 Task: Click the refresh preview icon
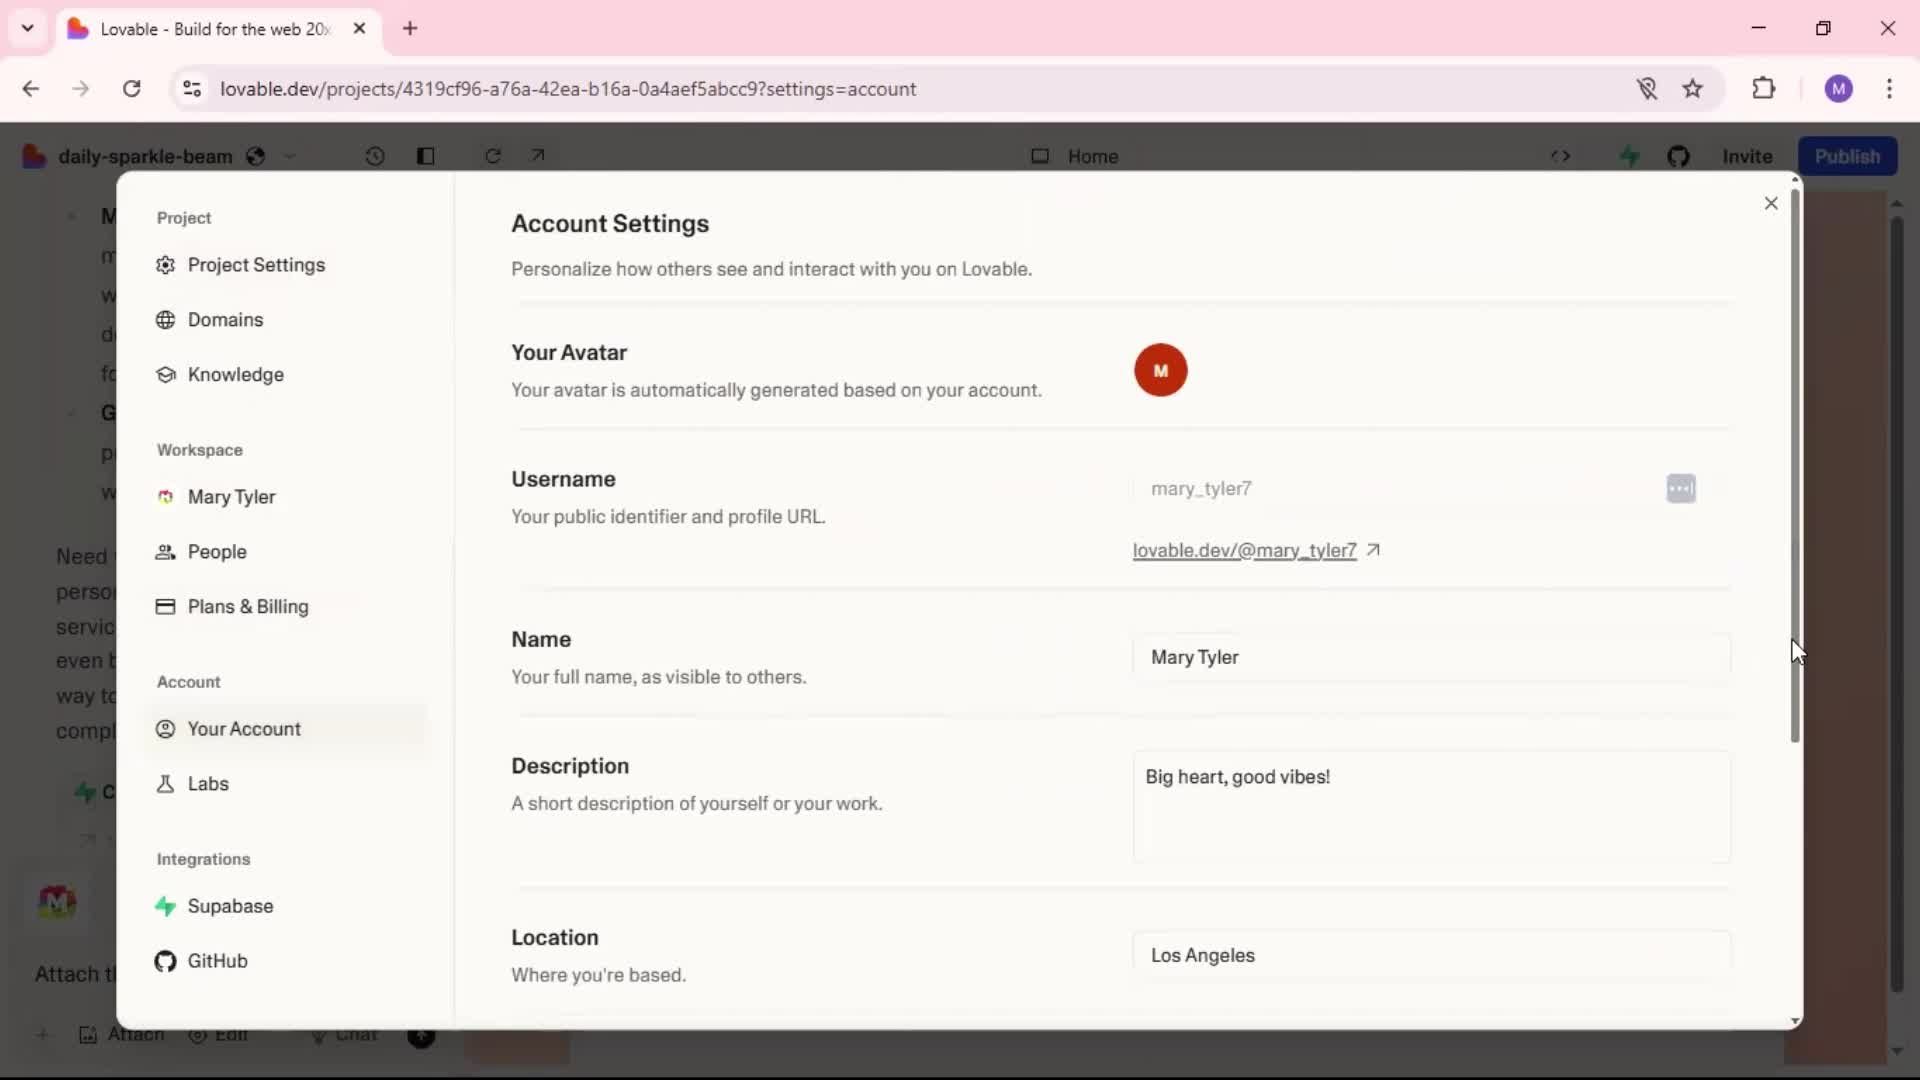coord(493,156)
